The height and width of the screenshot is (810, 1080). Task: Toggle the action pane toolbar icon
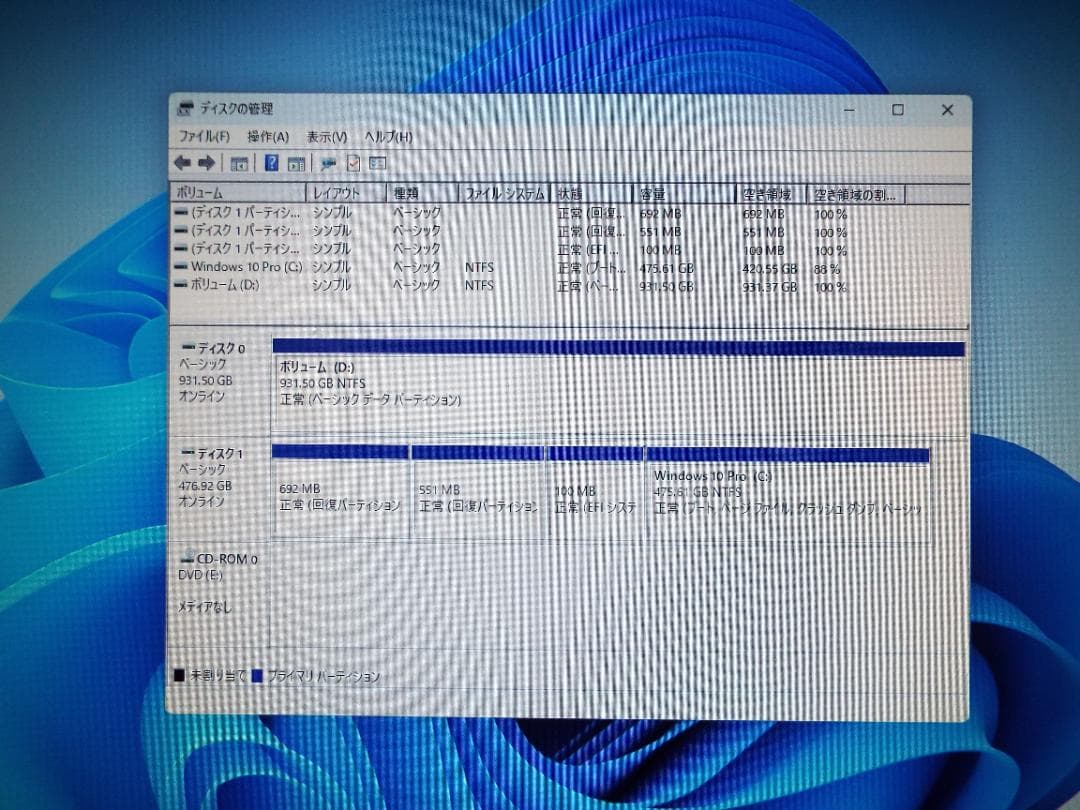click(x=297, y=164)
